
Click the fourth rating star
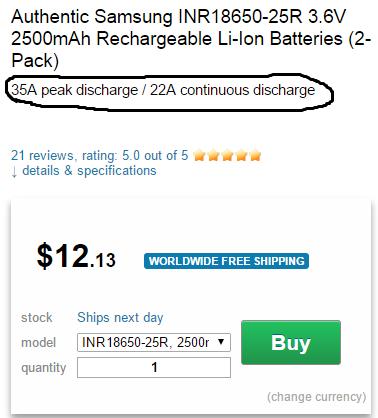click(x=241, y=155)
